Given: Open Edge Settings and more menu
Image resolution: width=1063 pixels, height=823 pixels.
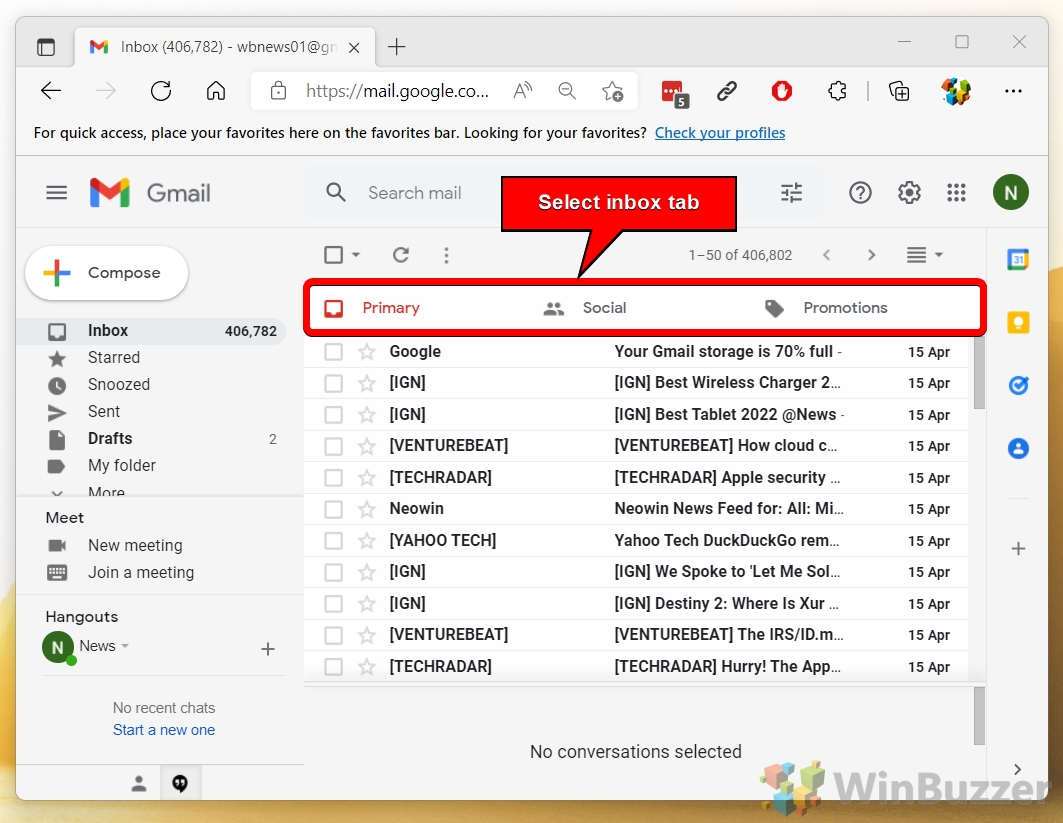Looking at the screenshot, I should [x=1013, y=91].
